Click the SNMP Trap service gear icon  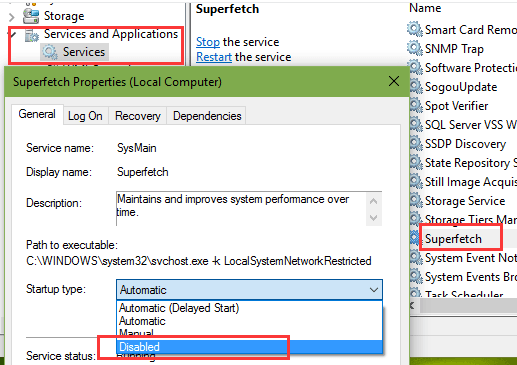point(415,48)
